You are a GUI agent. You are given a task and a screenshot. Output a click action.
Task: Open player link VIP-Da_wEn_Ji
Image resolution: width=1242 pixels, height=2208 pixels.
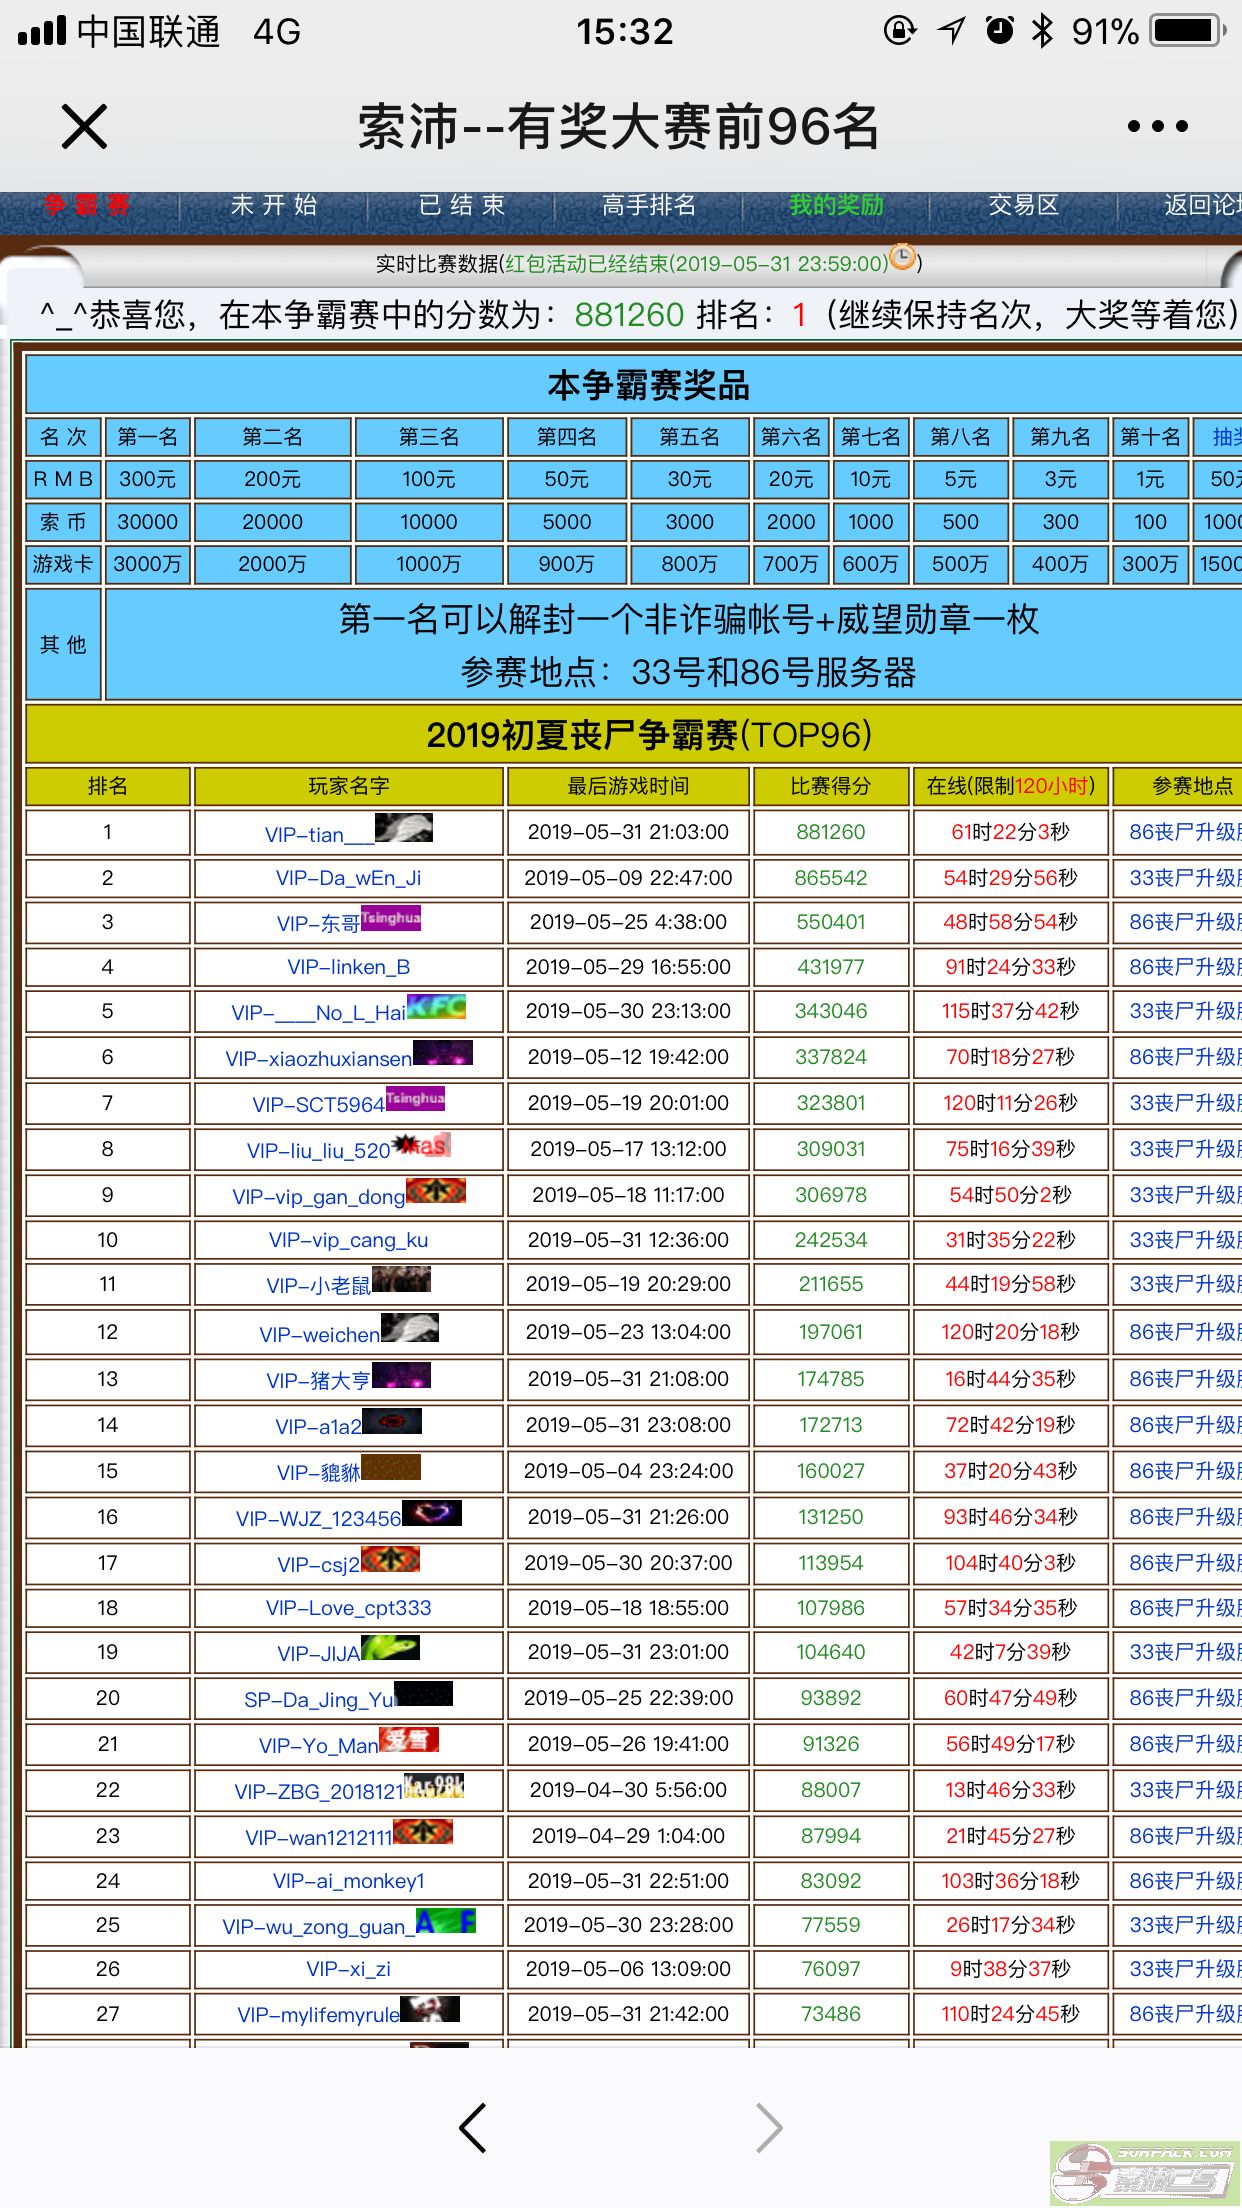(348, 878)
